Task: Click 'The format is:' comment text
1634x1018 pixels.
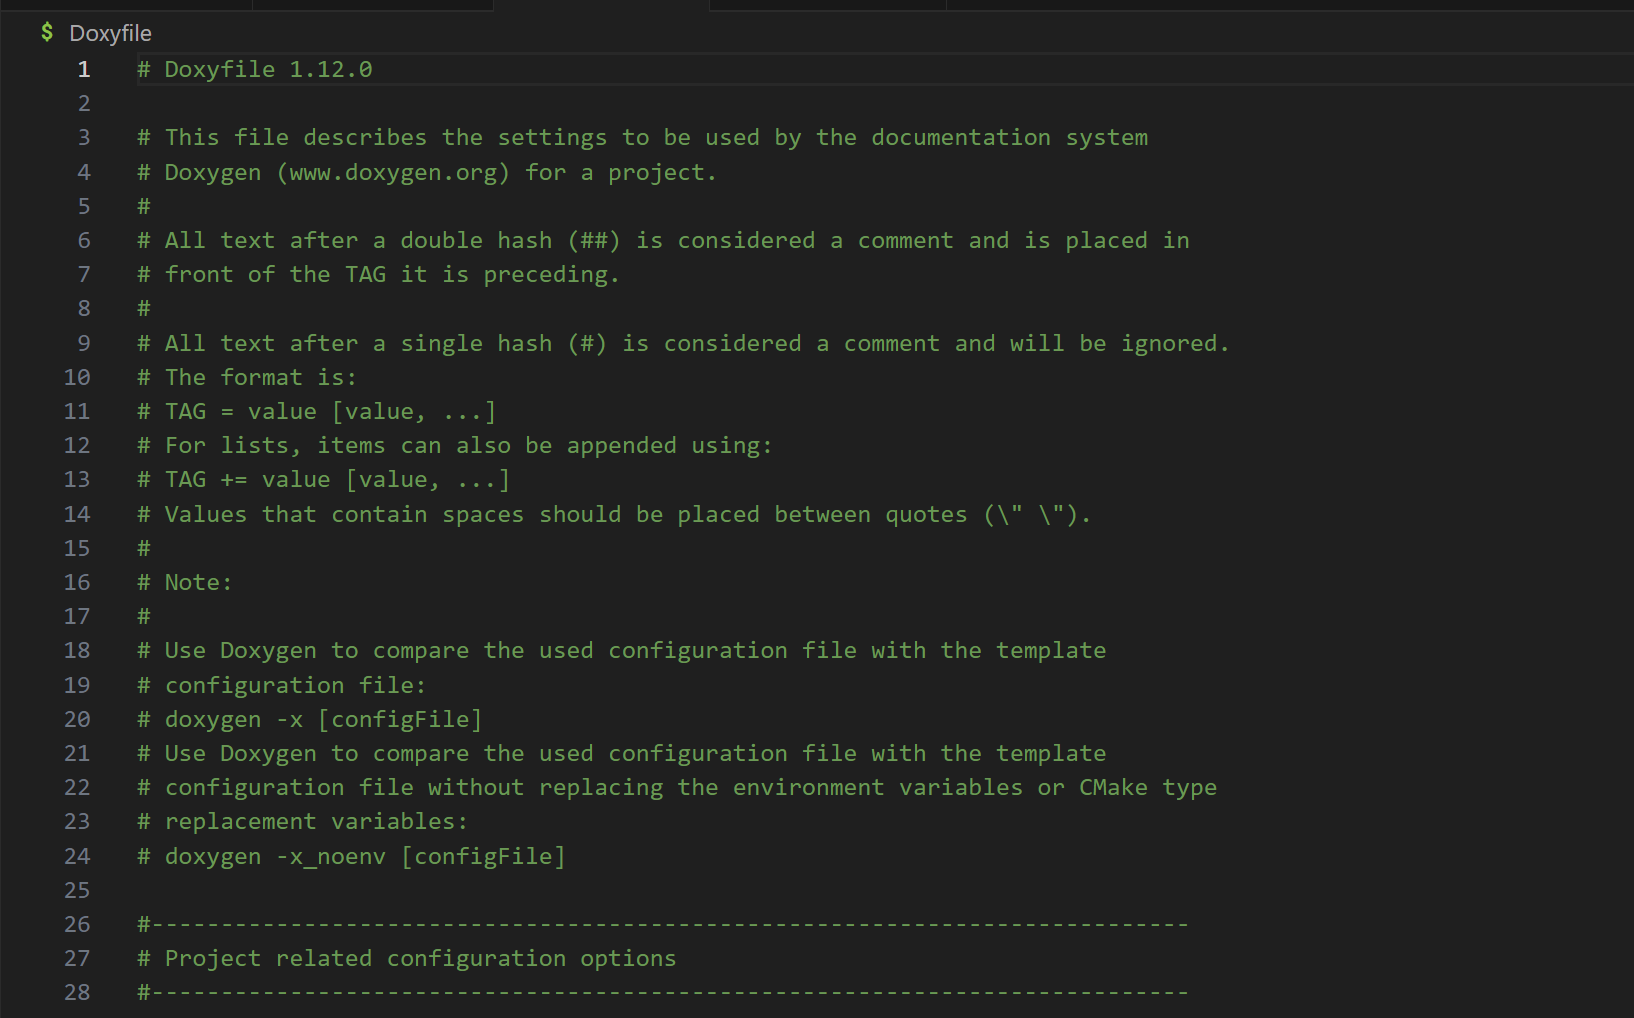Action: click(260, 377)
